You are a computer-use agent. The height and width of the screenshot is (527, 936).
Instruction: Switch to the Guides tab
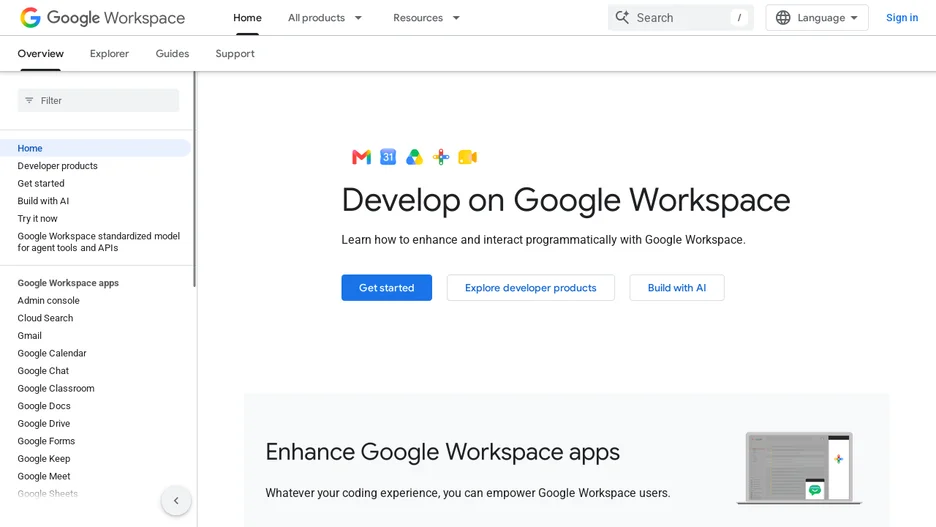[x=173, y=54]
